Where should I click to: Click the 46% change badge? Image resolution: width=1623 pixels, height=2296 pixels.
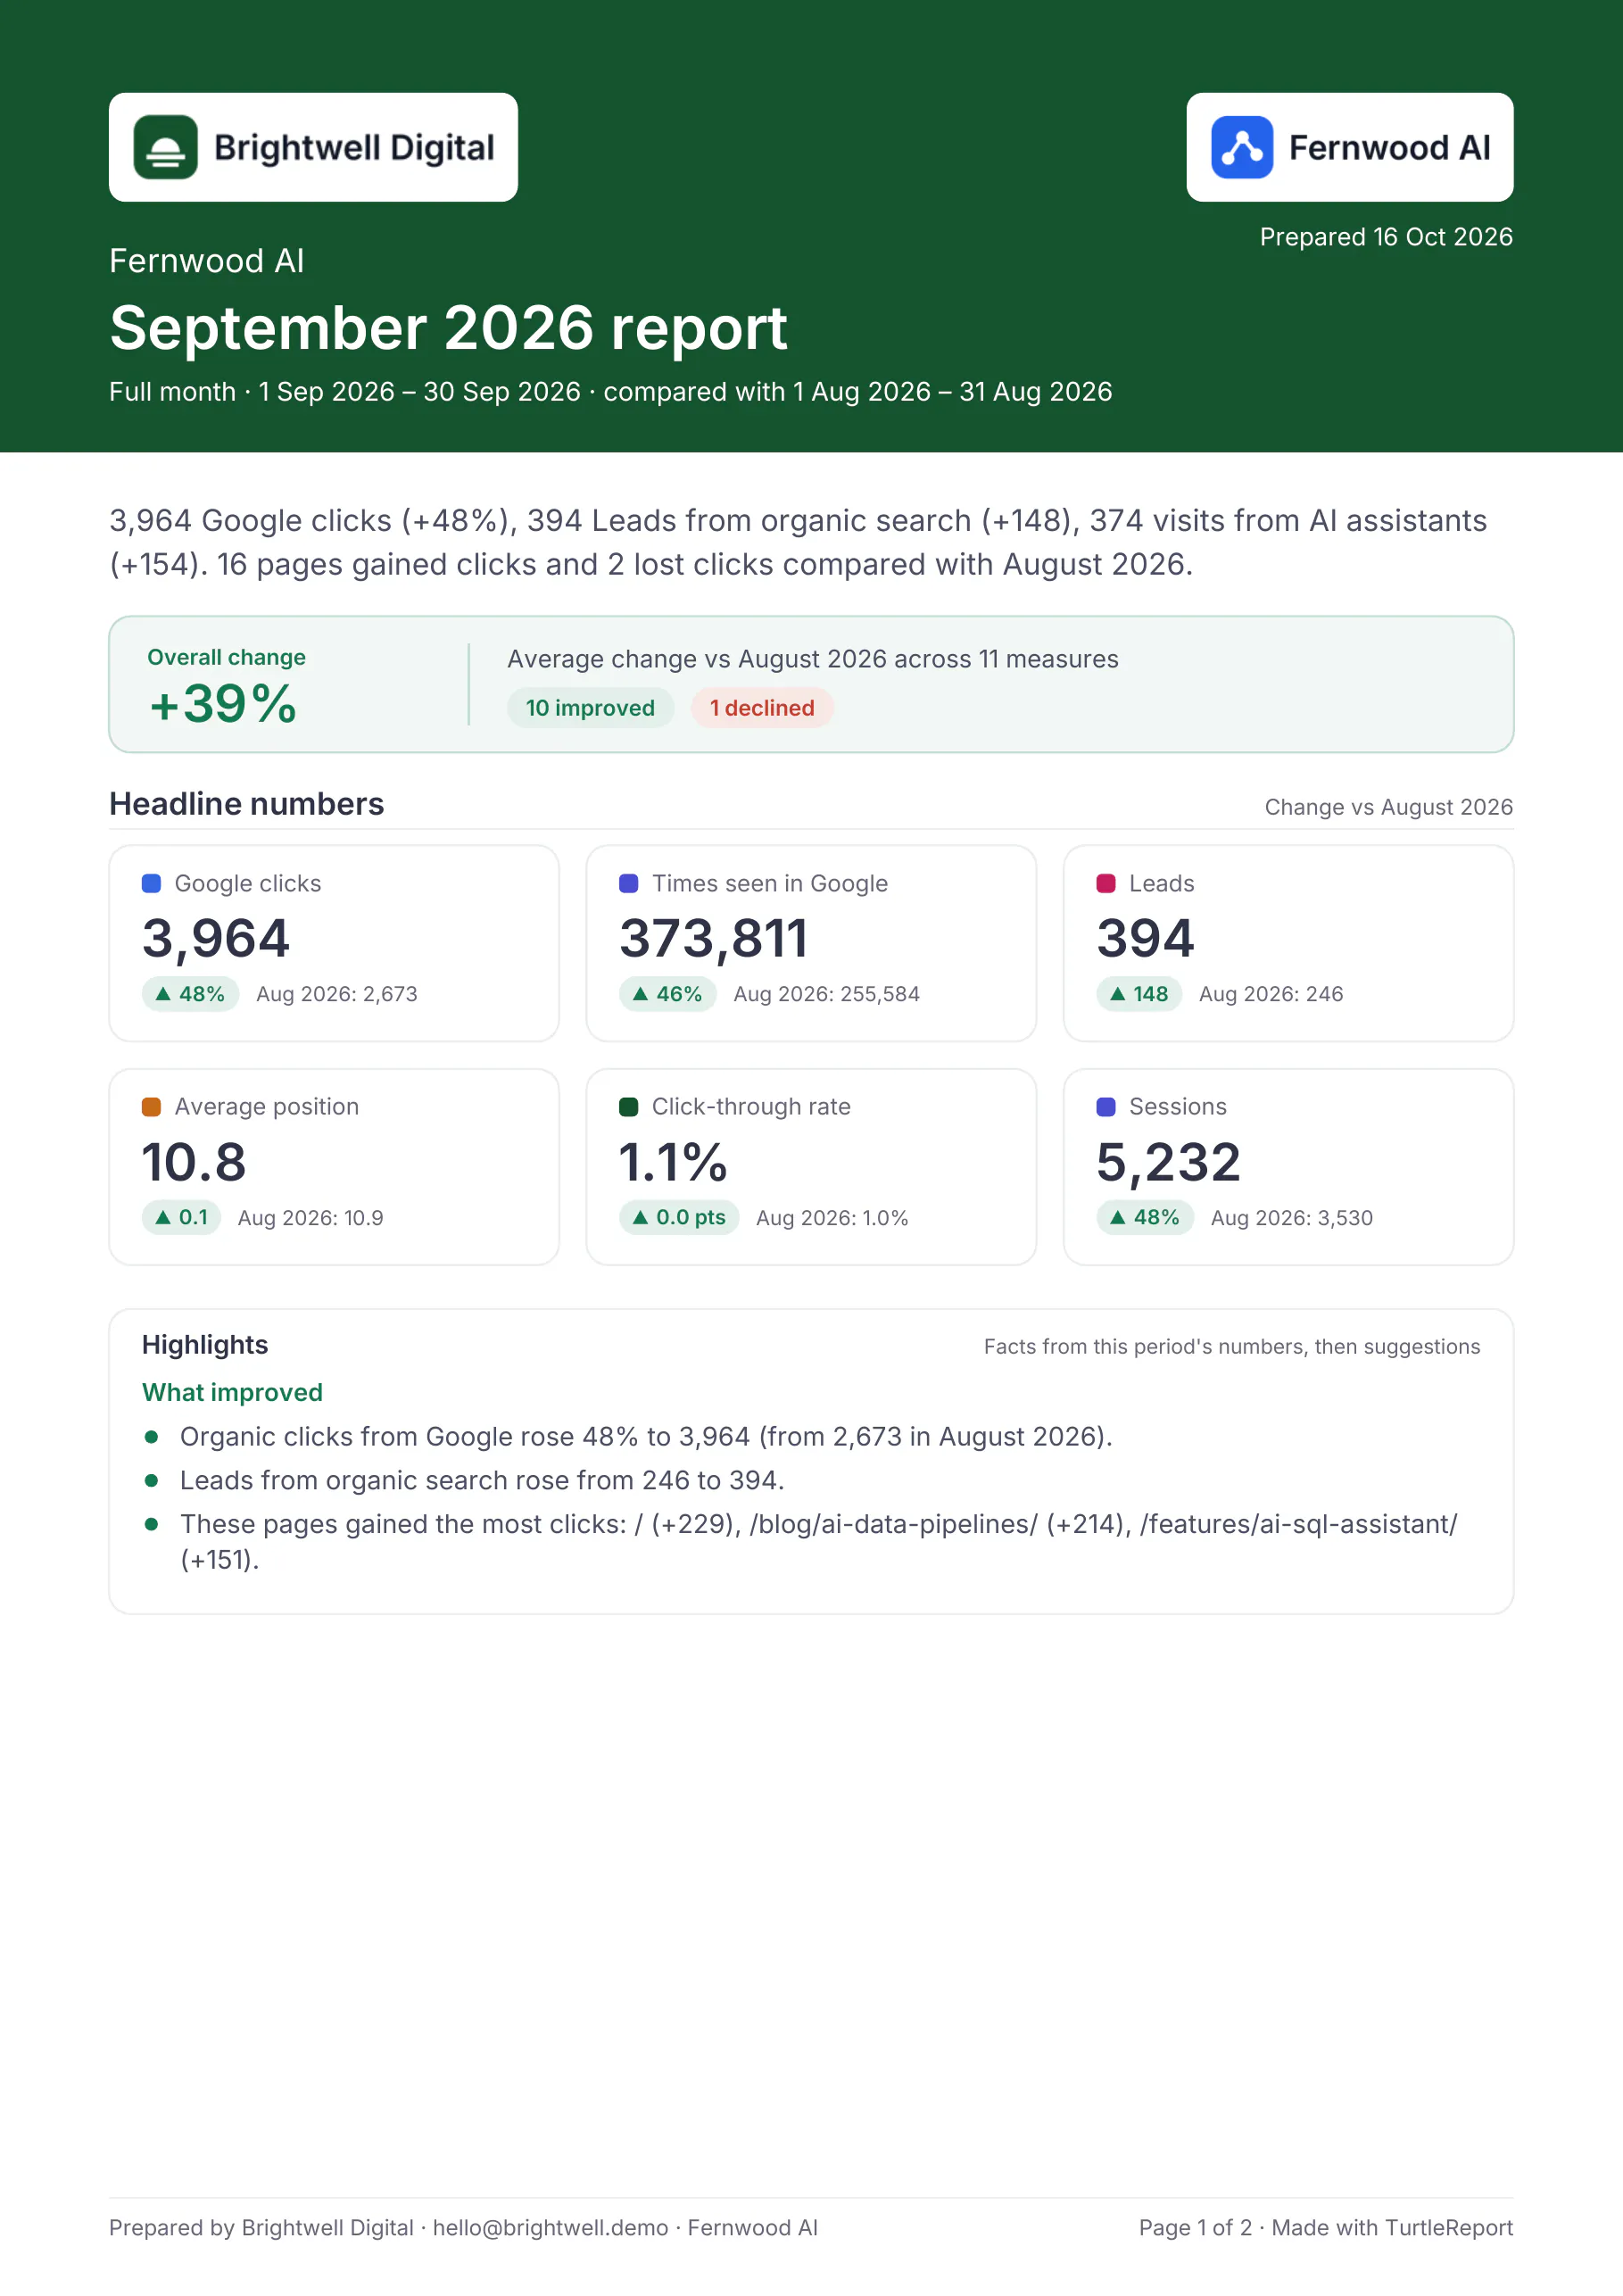[x=667, y=994]
